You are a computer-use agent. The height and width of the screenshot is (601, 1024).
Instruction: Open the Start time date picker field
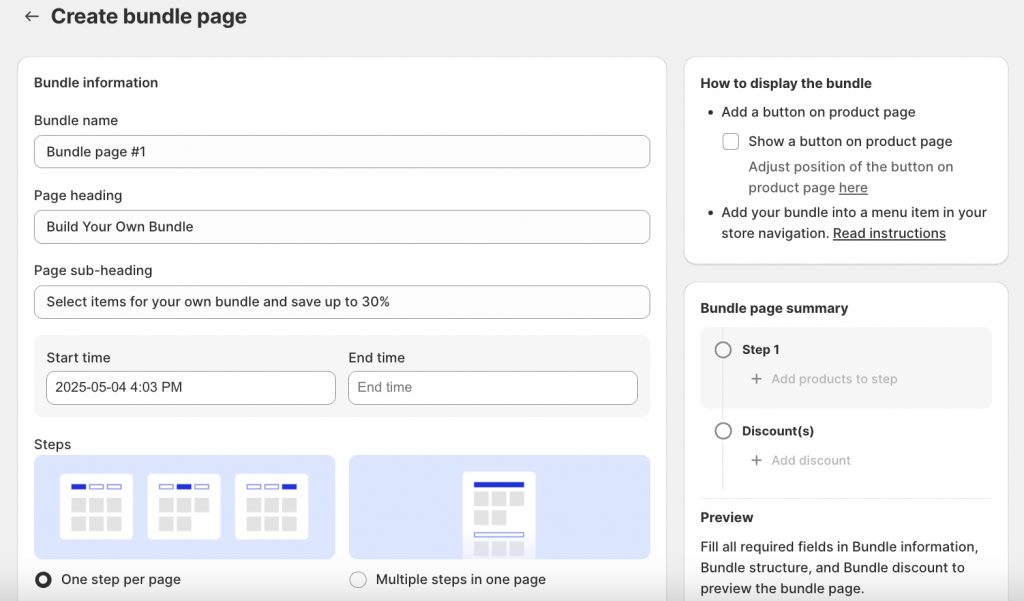[190, 388]
